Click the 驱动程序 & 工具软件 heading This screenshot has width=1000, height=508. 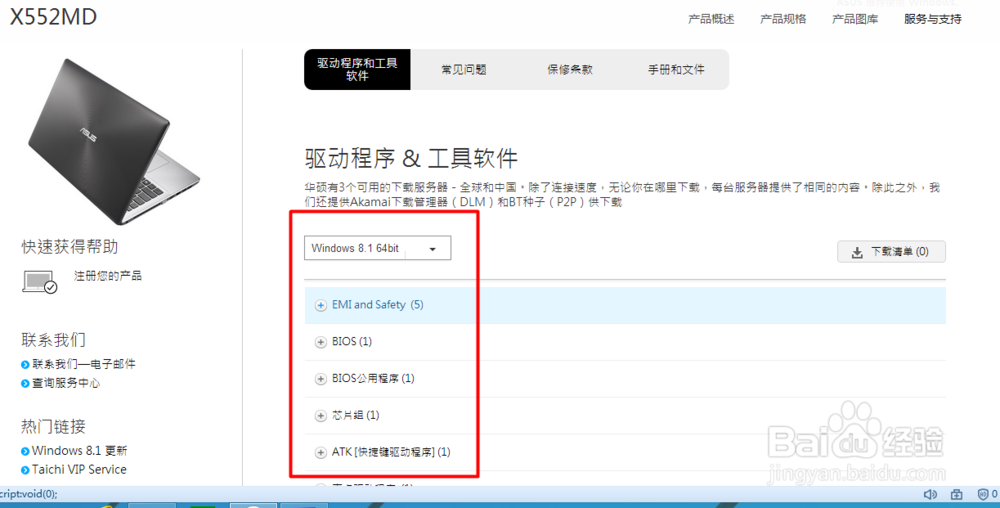coord(411,158)
